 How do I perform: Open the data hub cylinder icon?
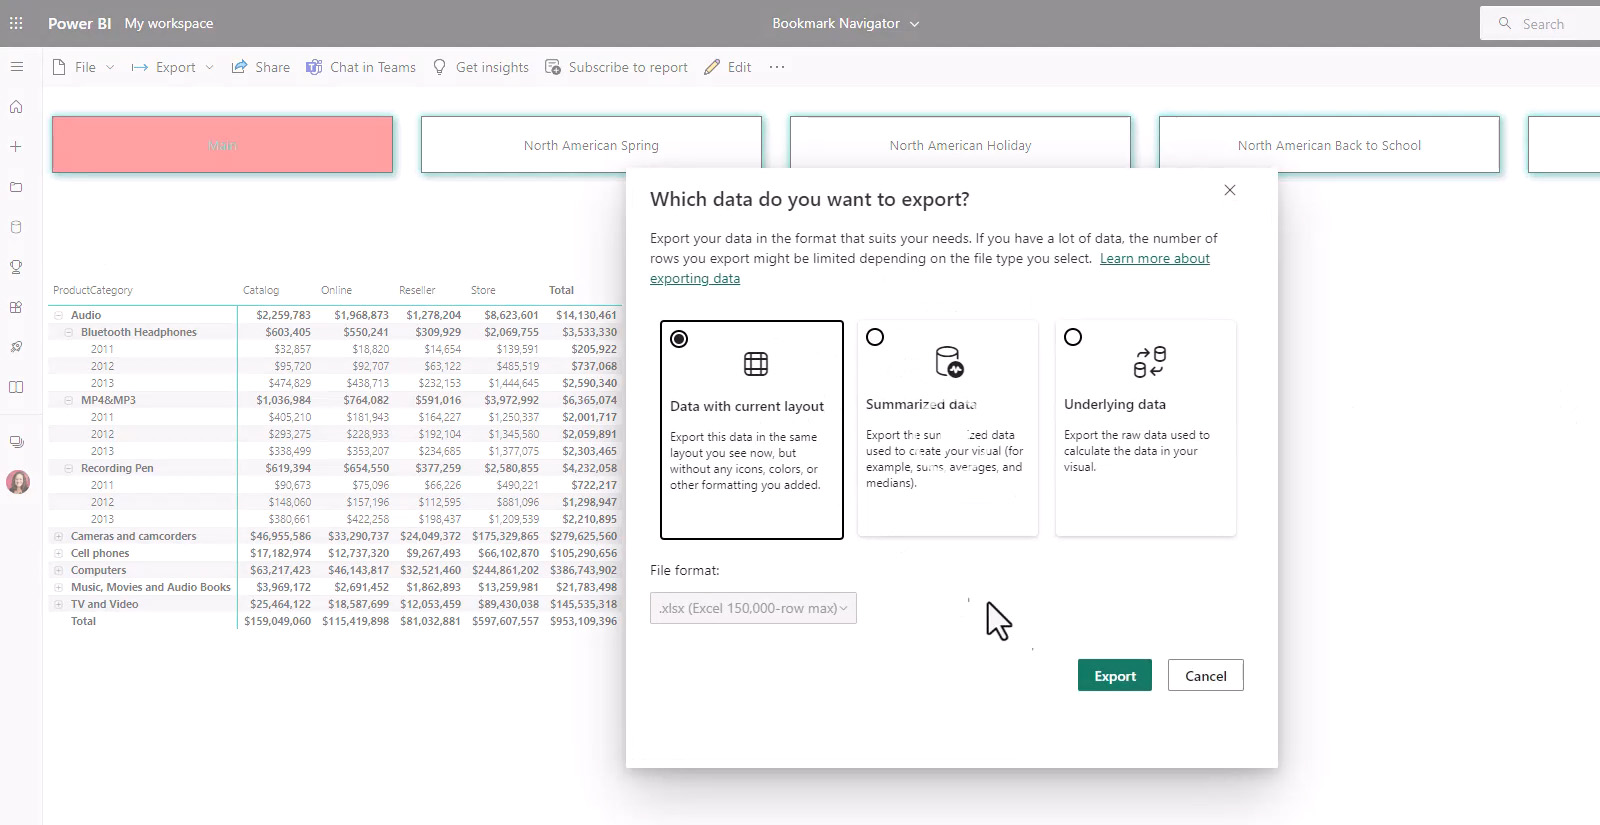click(16, 227)
